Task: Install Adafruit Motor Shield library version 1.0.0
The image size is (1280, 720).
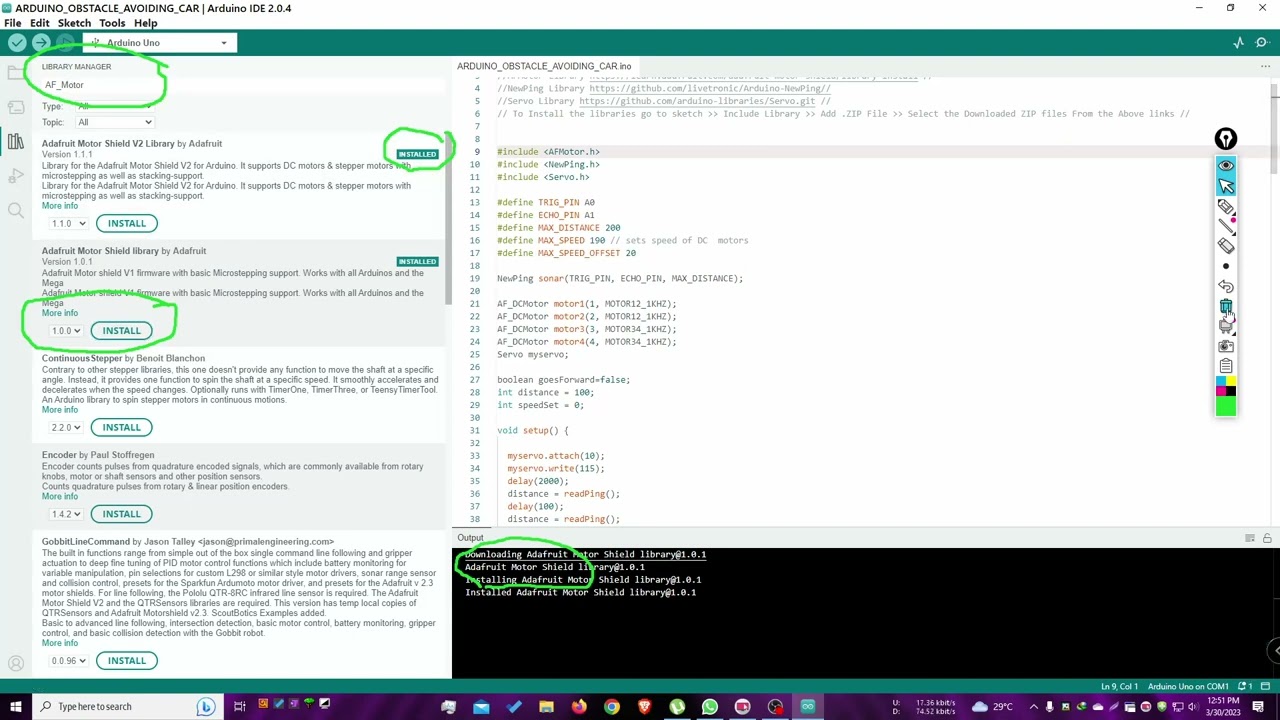Action: pos(121,331)
